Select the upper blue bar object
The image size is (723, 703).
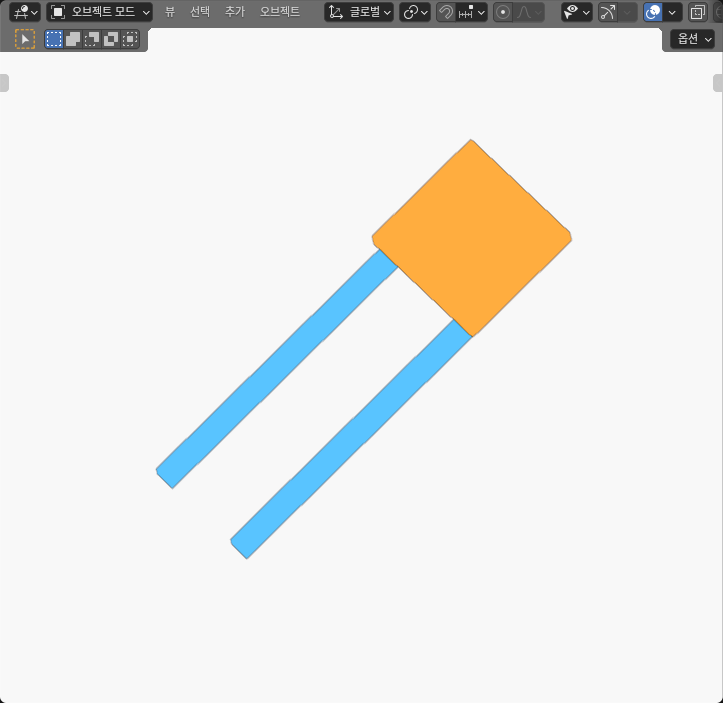click(x=277, y=369)
